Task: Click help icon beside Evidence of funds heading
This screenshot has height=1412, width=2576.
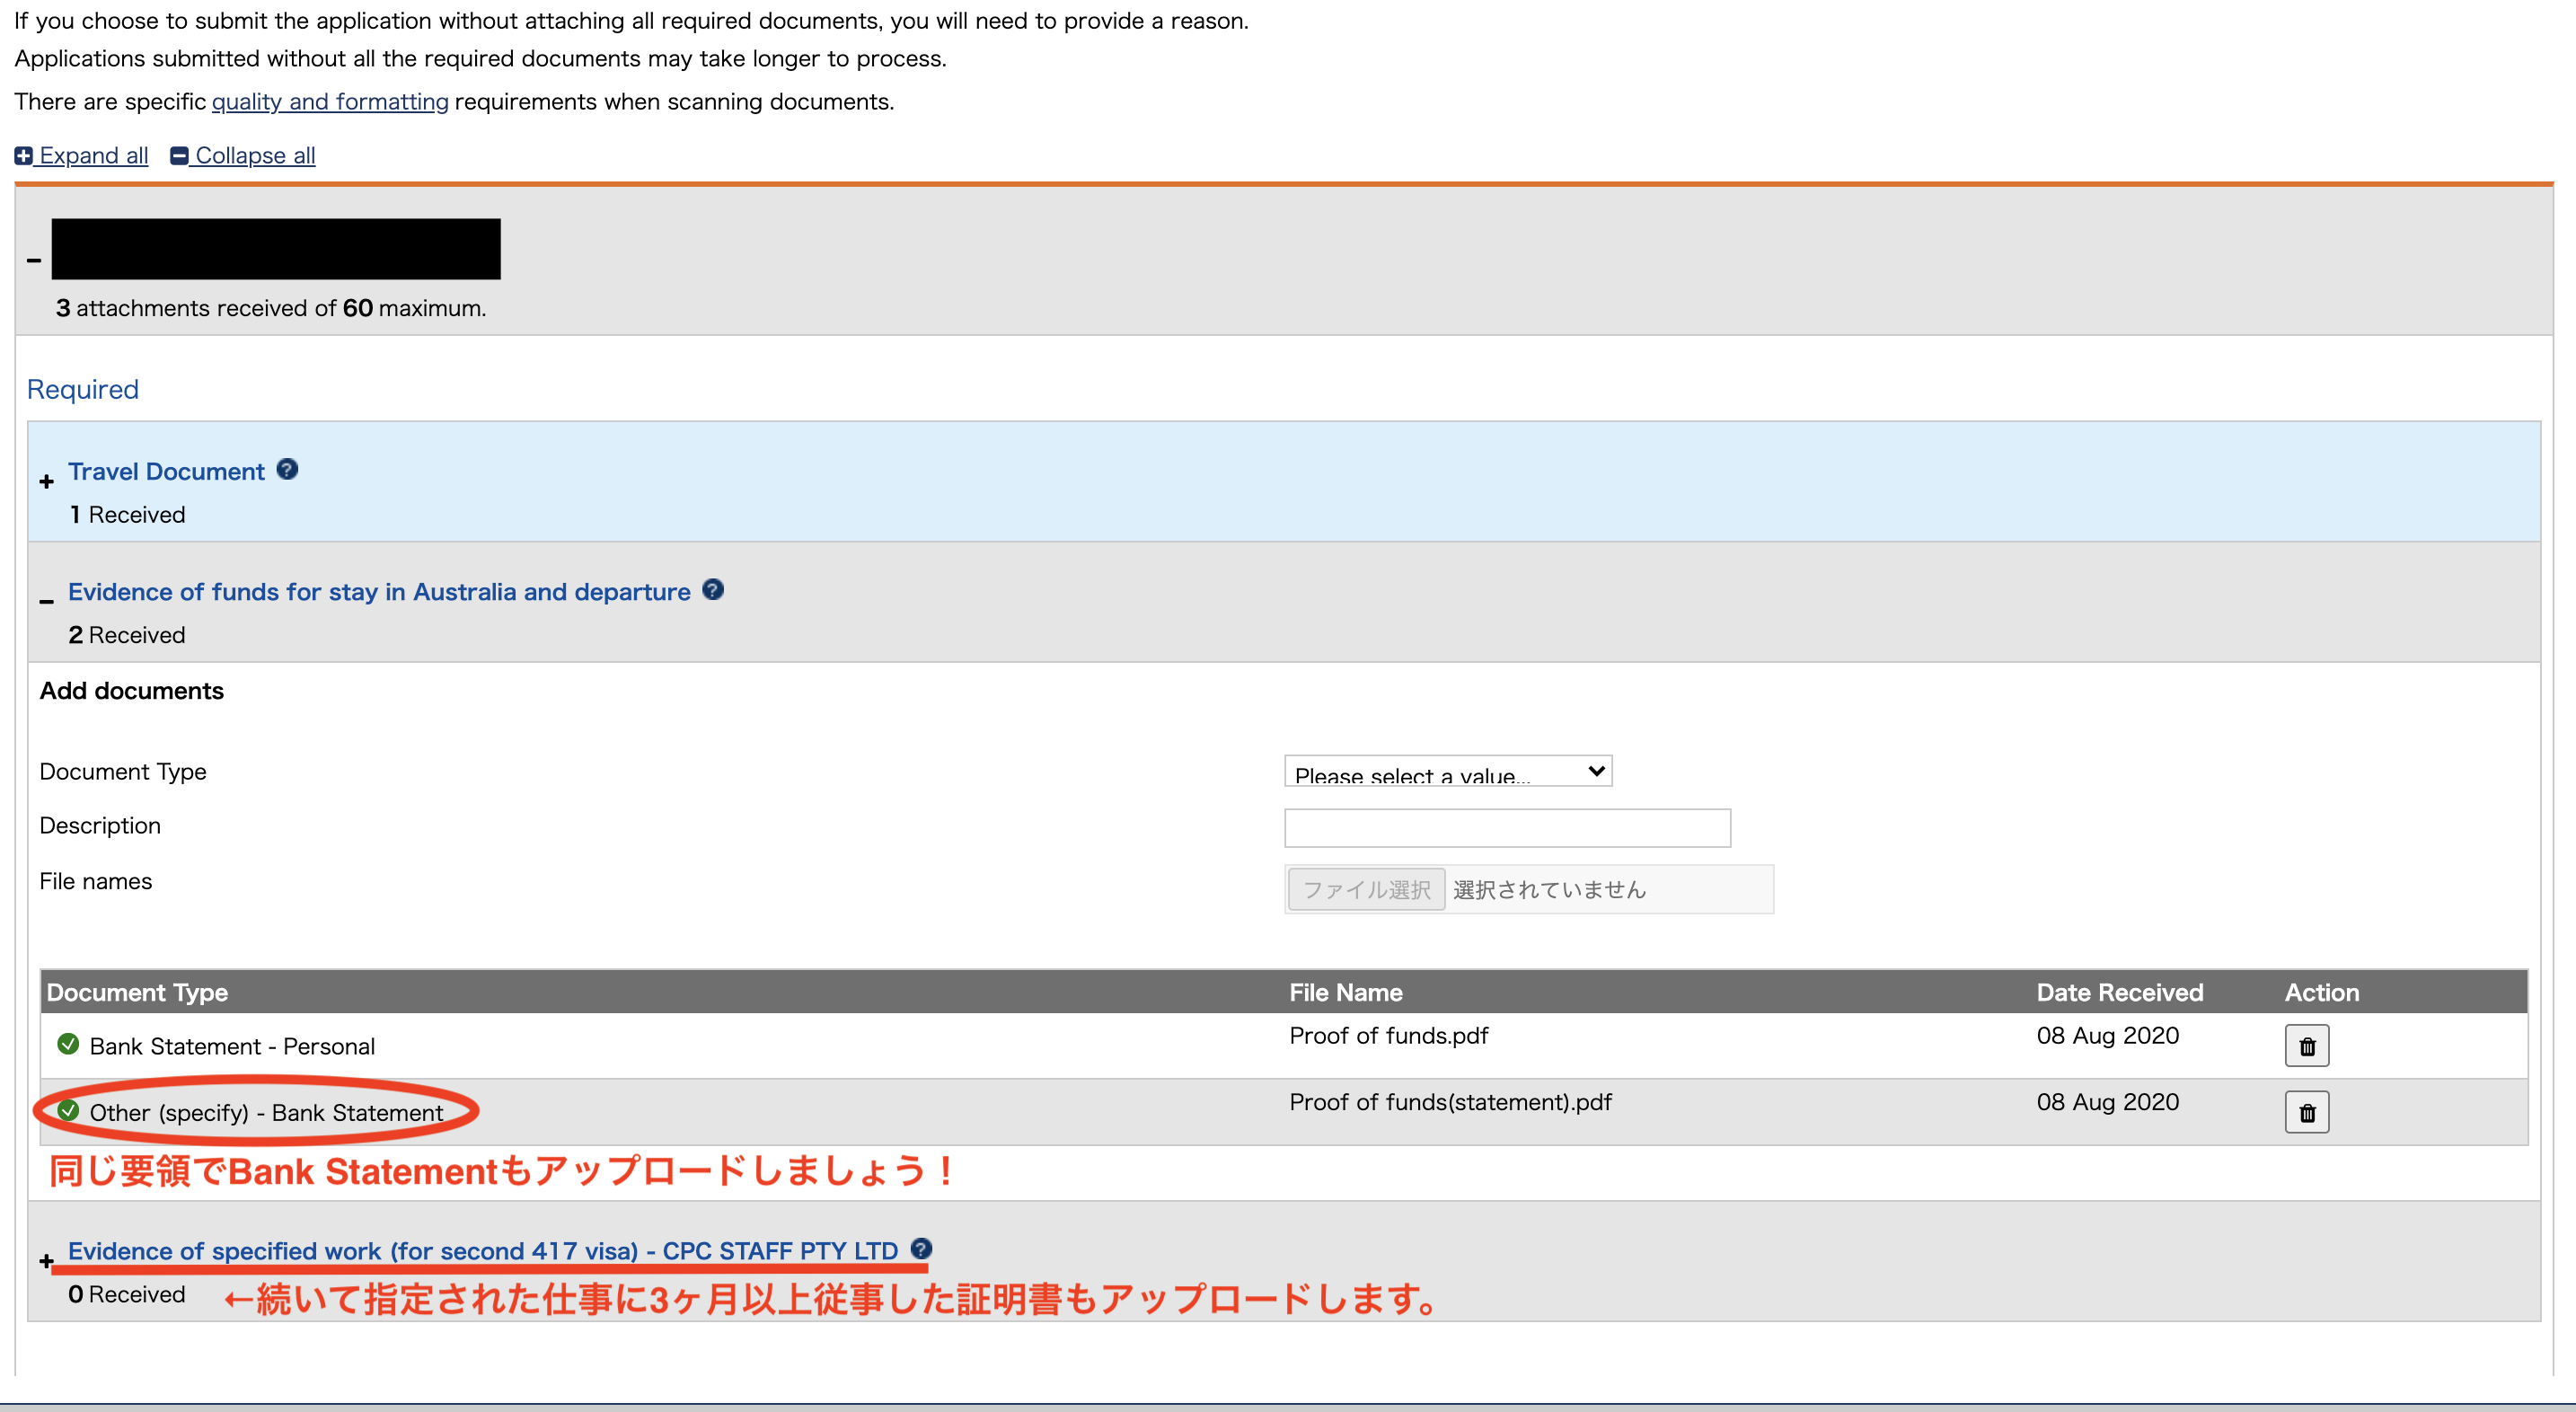Action: tap(713, 589)
